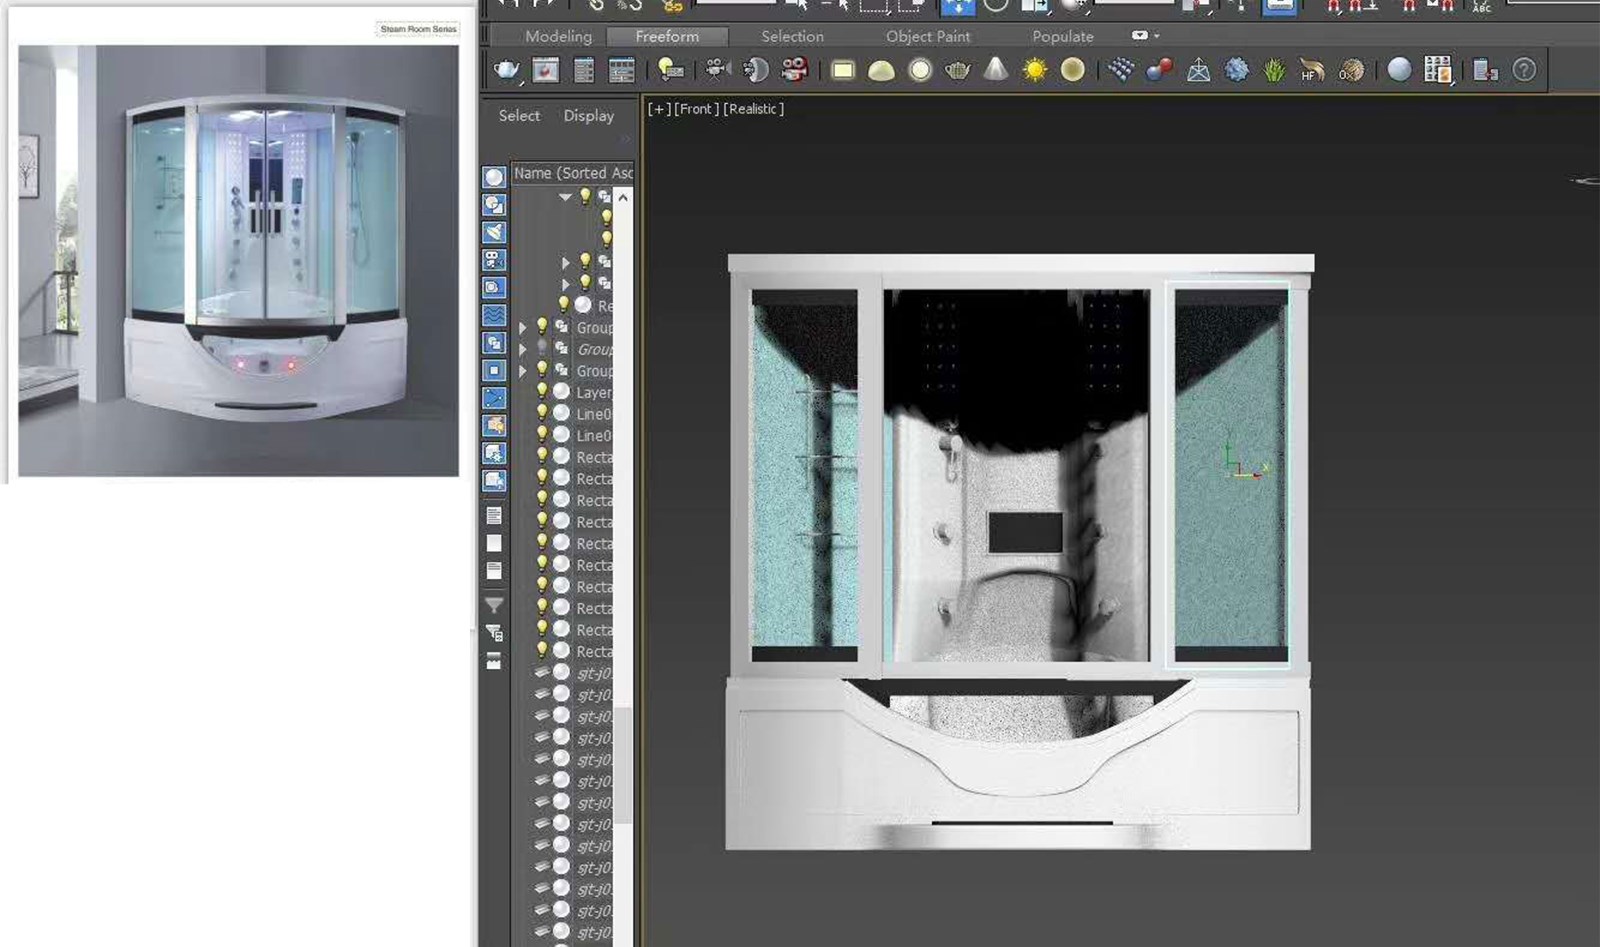Toggle visibility bulb of Layer object

[x=542, y=392]
